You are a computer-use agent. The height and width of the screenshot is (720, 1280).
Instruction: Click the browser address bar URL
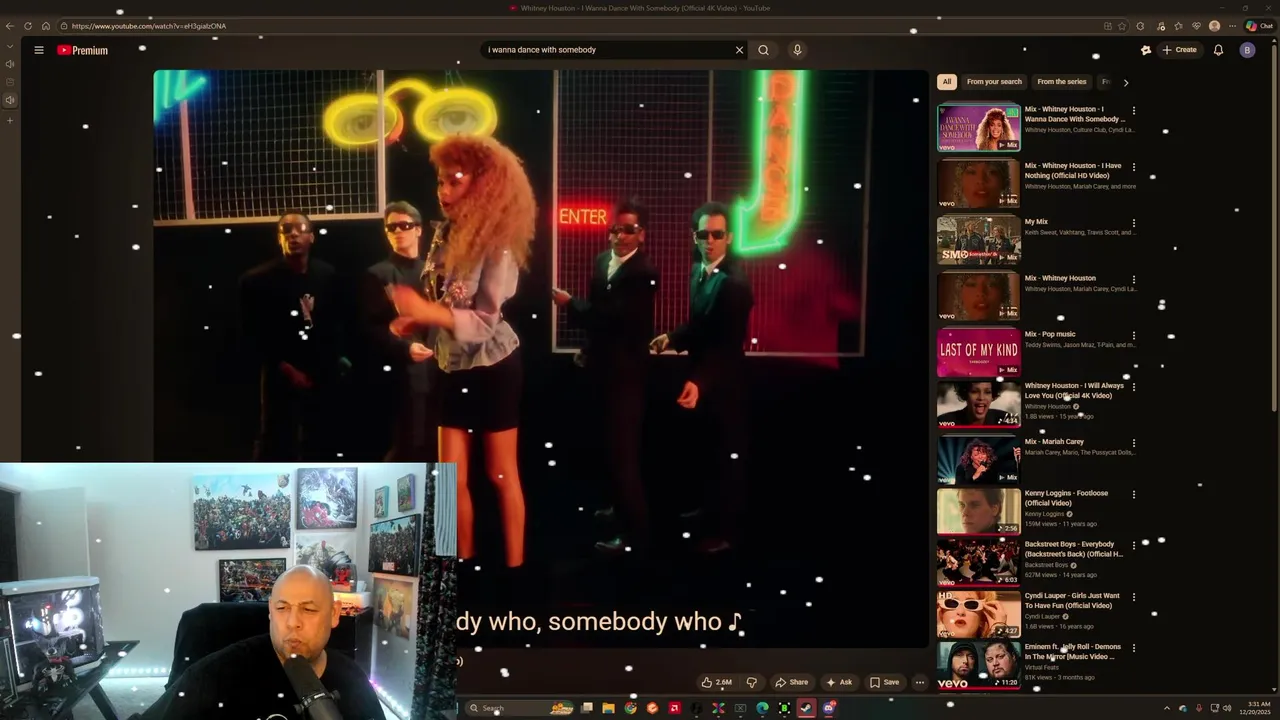pos(149,26)
